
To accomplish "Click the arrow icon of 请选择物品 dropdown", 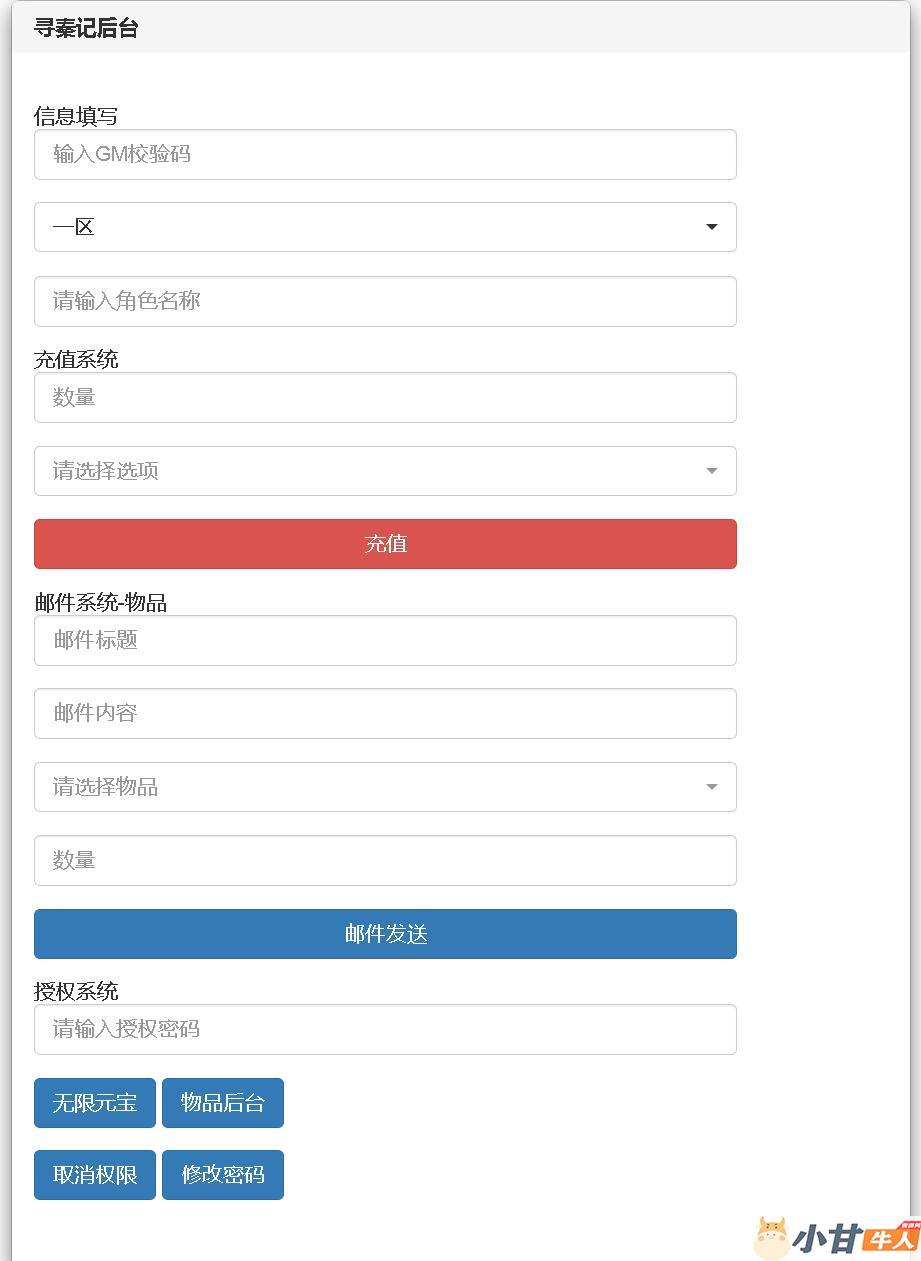I will tap(712, 787).
